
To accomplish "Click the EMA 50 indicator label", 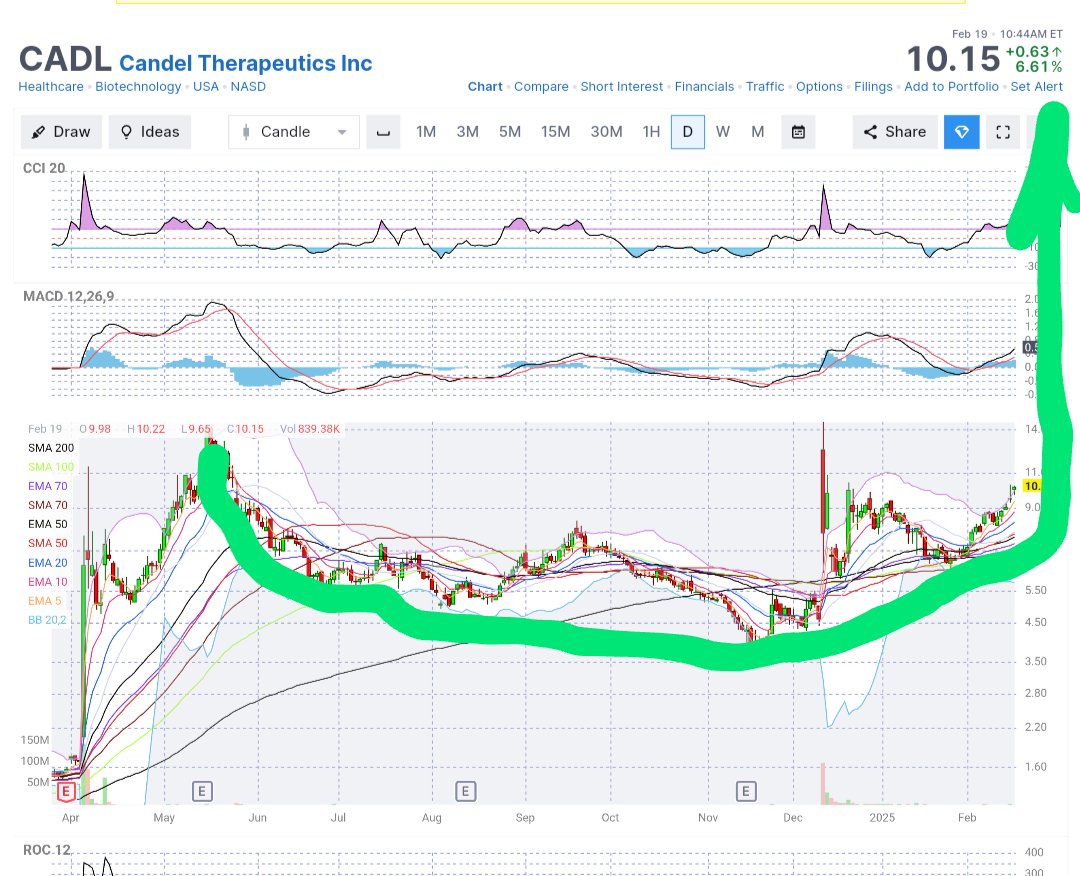I will tap(48, 524).
